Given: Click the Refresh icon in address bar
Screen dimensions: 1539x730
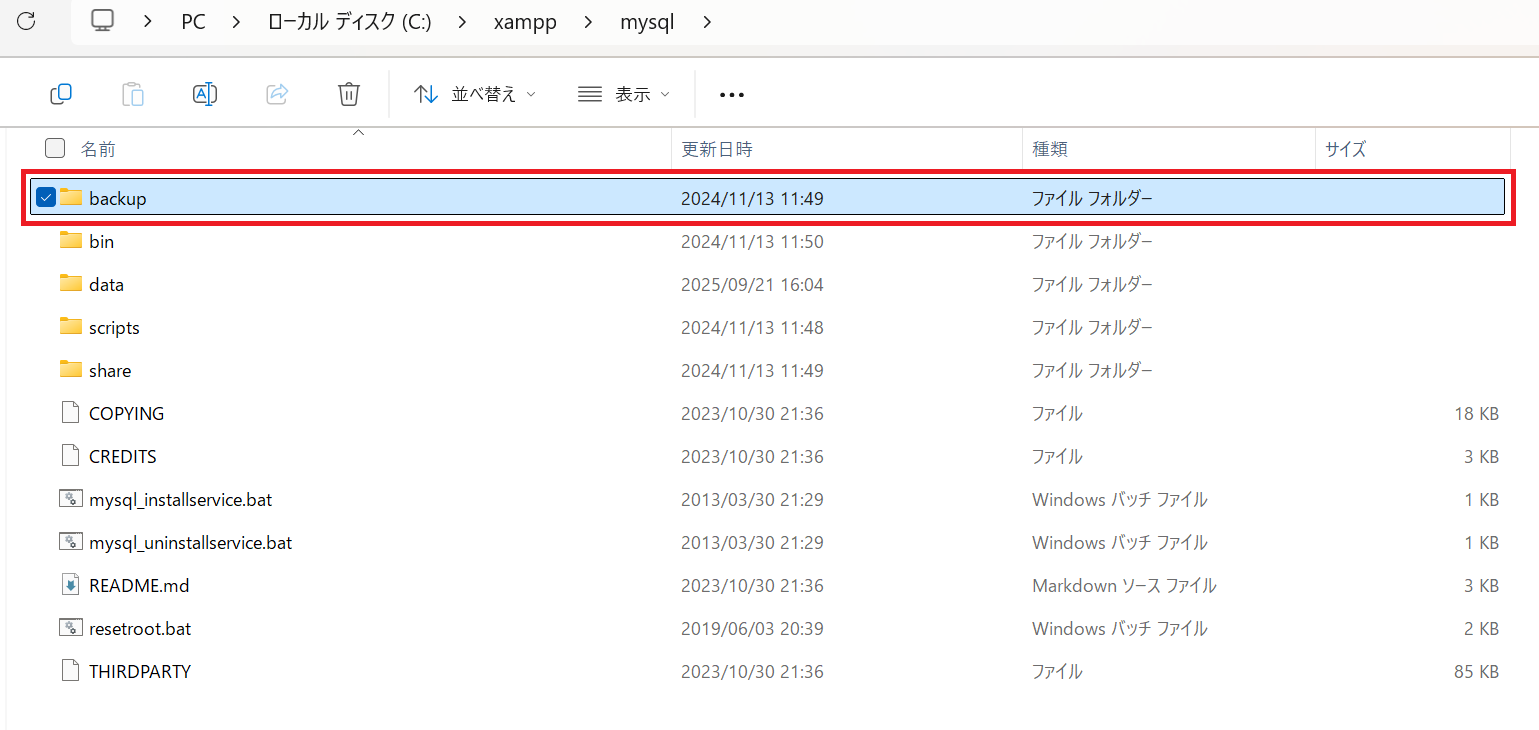Looking at the screenshot, I should [x=27, y=21].
